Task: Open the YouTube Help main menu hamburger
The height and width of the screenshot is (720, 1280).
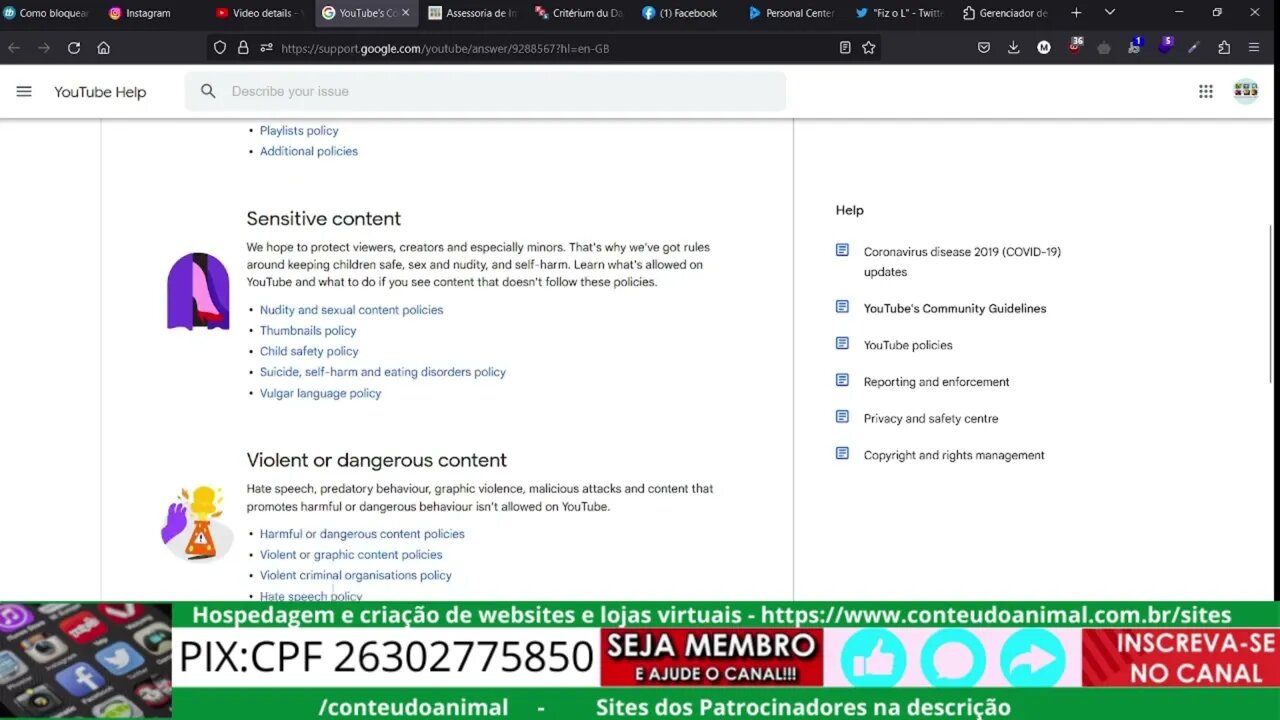Action: coord(24,91)
